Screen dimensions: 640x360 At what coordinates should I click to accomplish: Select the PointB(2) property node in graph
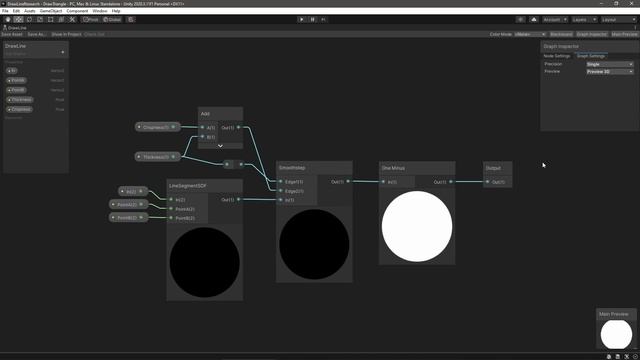click(129, 218)
